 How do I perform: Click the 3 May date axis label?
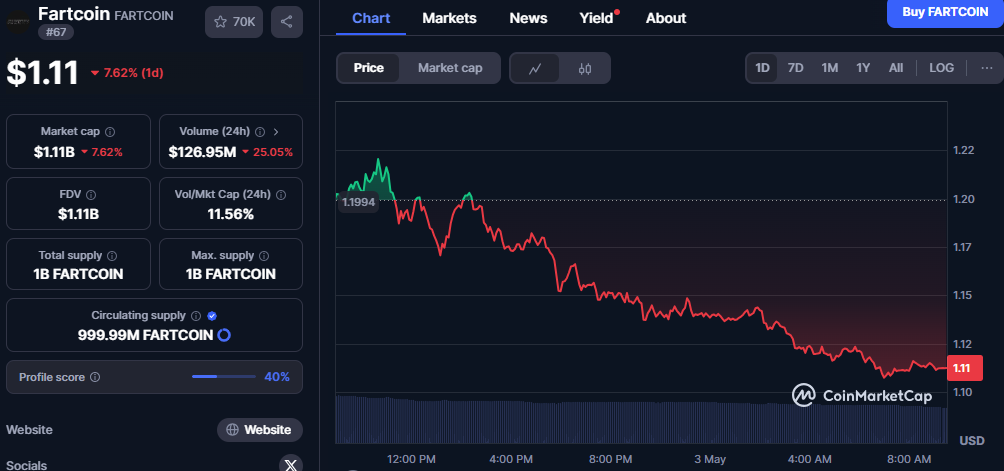pos(710,459)
